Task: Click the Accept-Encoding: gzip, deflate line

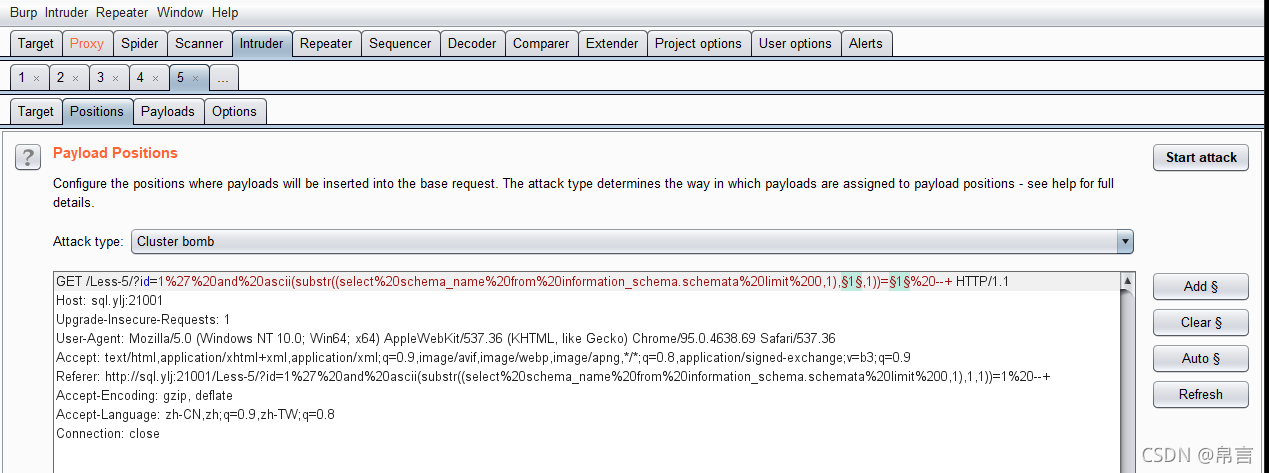Action: point(144,395)
